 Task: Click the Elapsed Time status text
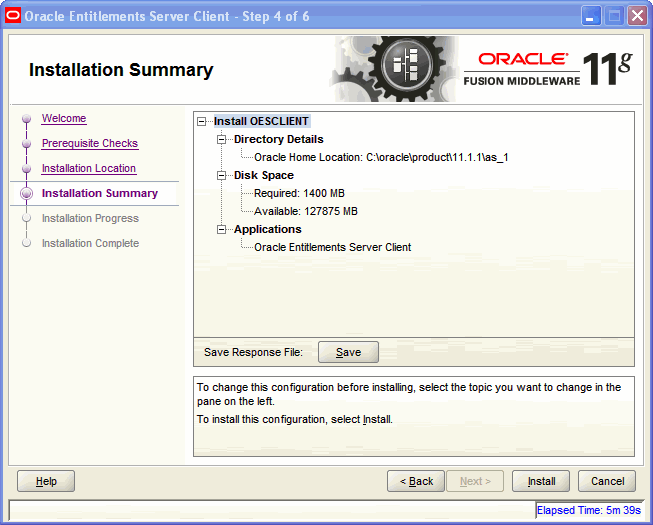588,510
